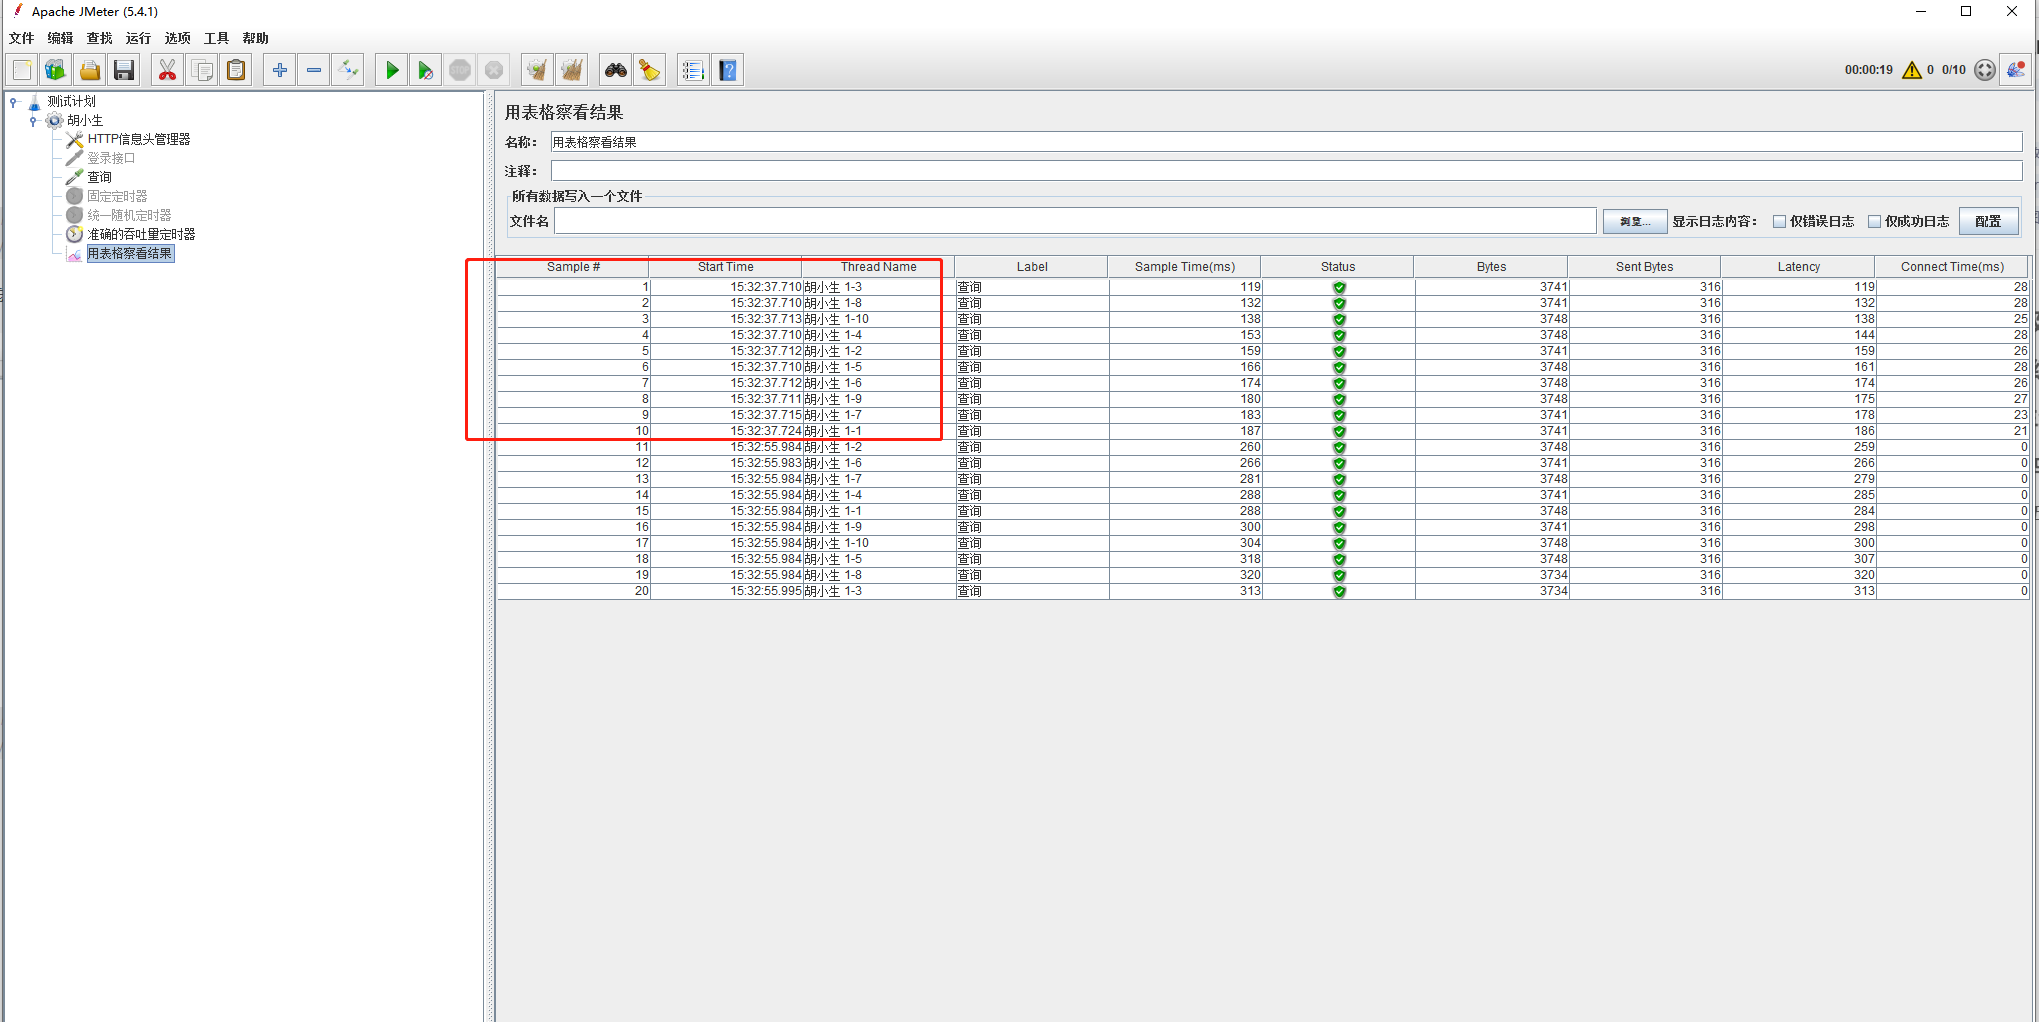Screen dimensions: 2039x1022
Task: Sort by the Bytes column header
Action: pos(1491,267)
